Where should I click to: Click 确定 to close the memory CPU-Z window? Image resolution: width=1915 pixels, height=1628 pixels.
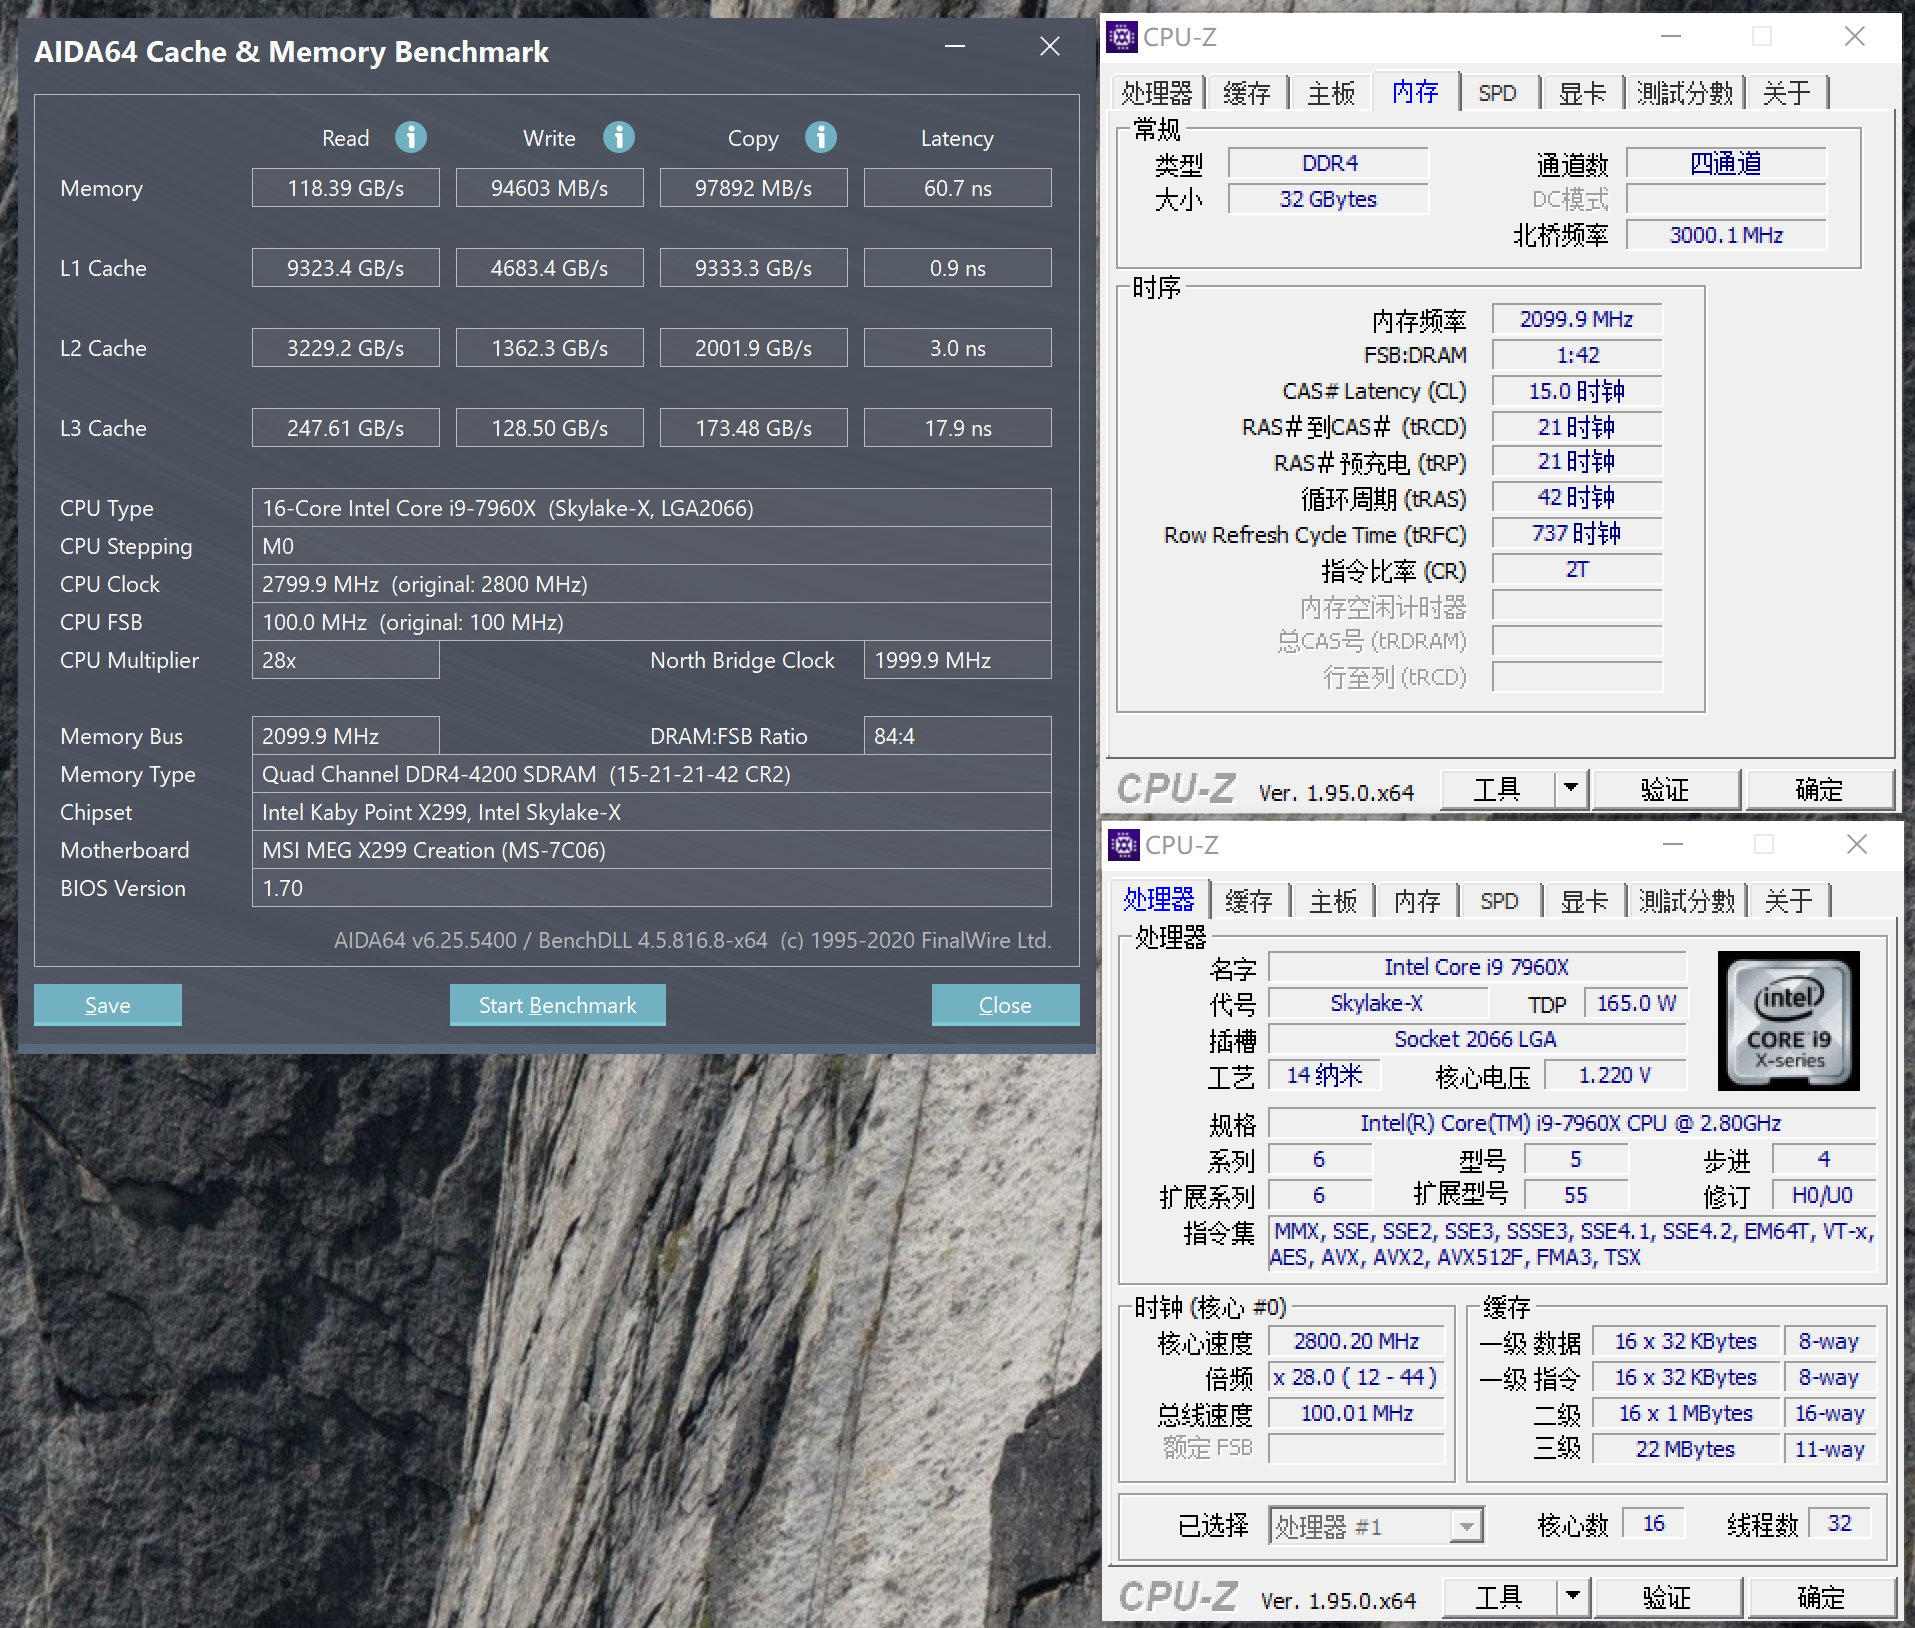tap(1820, 789)
